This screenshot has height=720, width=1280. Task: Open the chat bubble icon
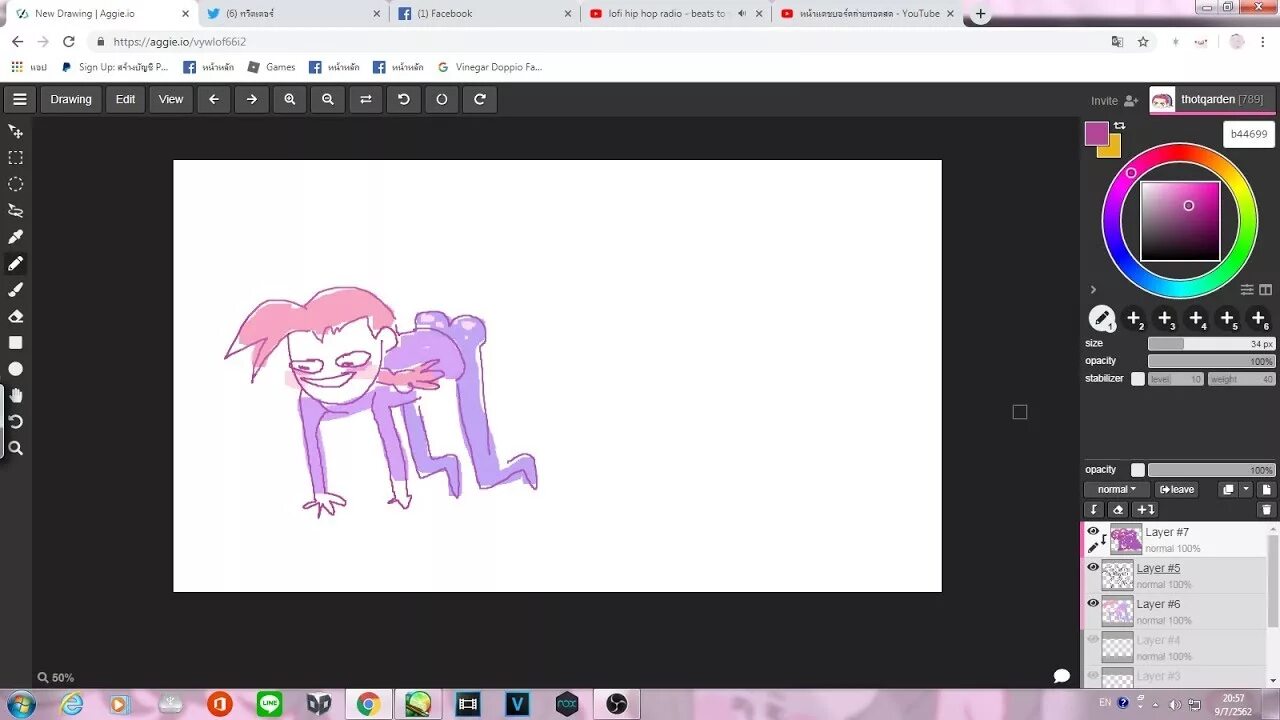[1062, 677]
